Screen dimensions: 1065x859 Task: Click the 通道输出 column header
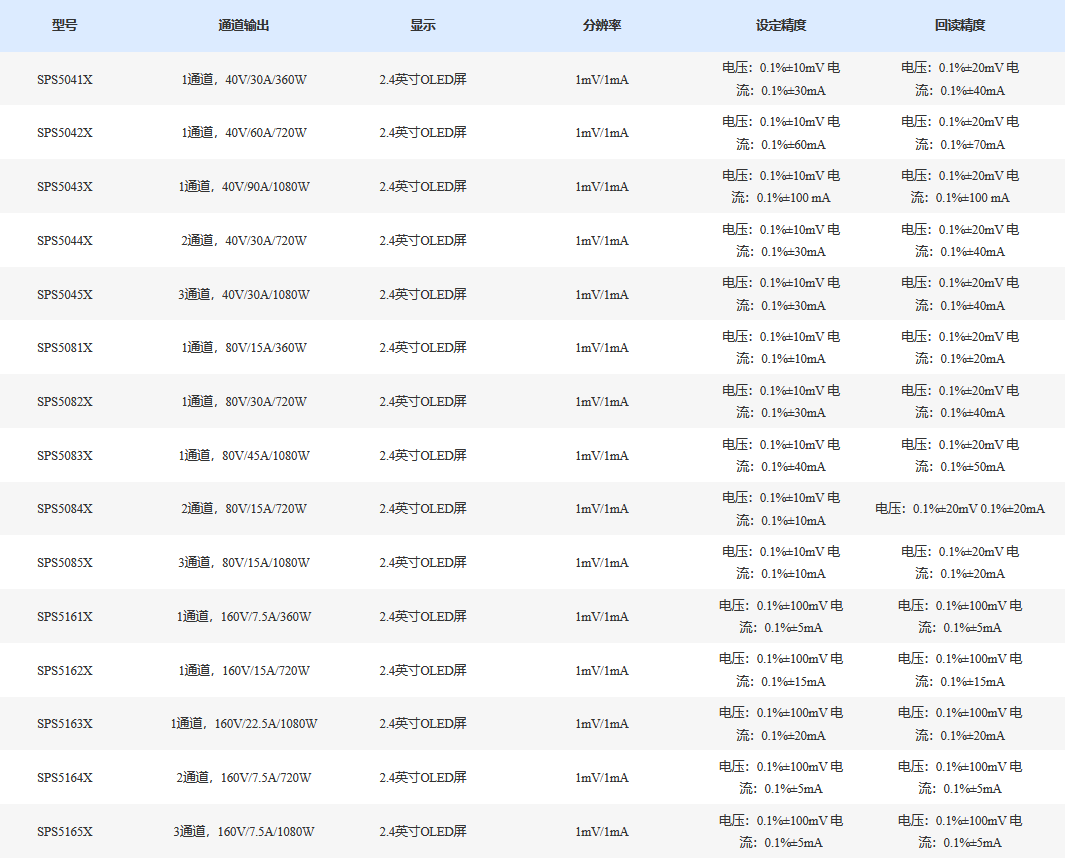[x=244, y=25]
